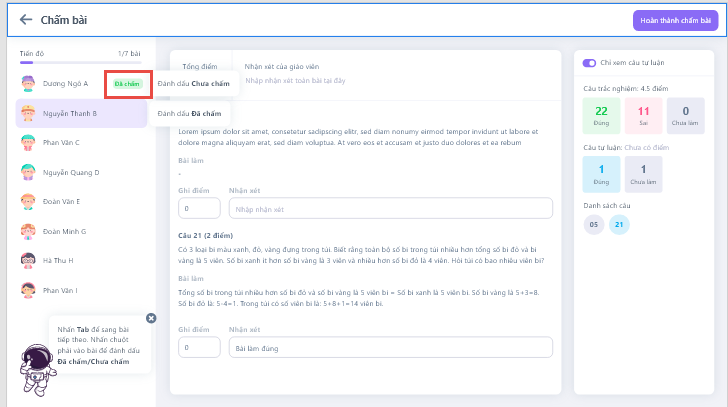Choose Đánh dấu Đã chấm option
Viewport: 728px width, 407px height.
[189, 113]
